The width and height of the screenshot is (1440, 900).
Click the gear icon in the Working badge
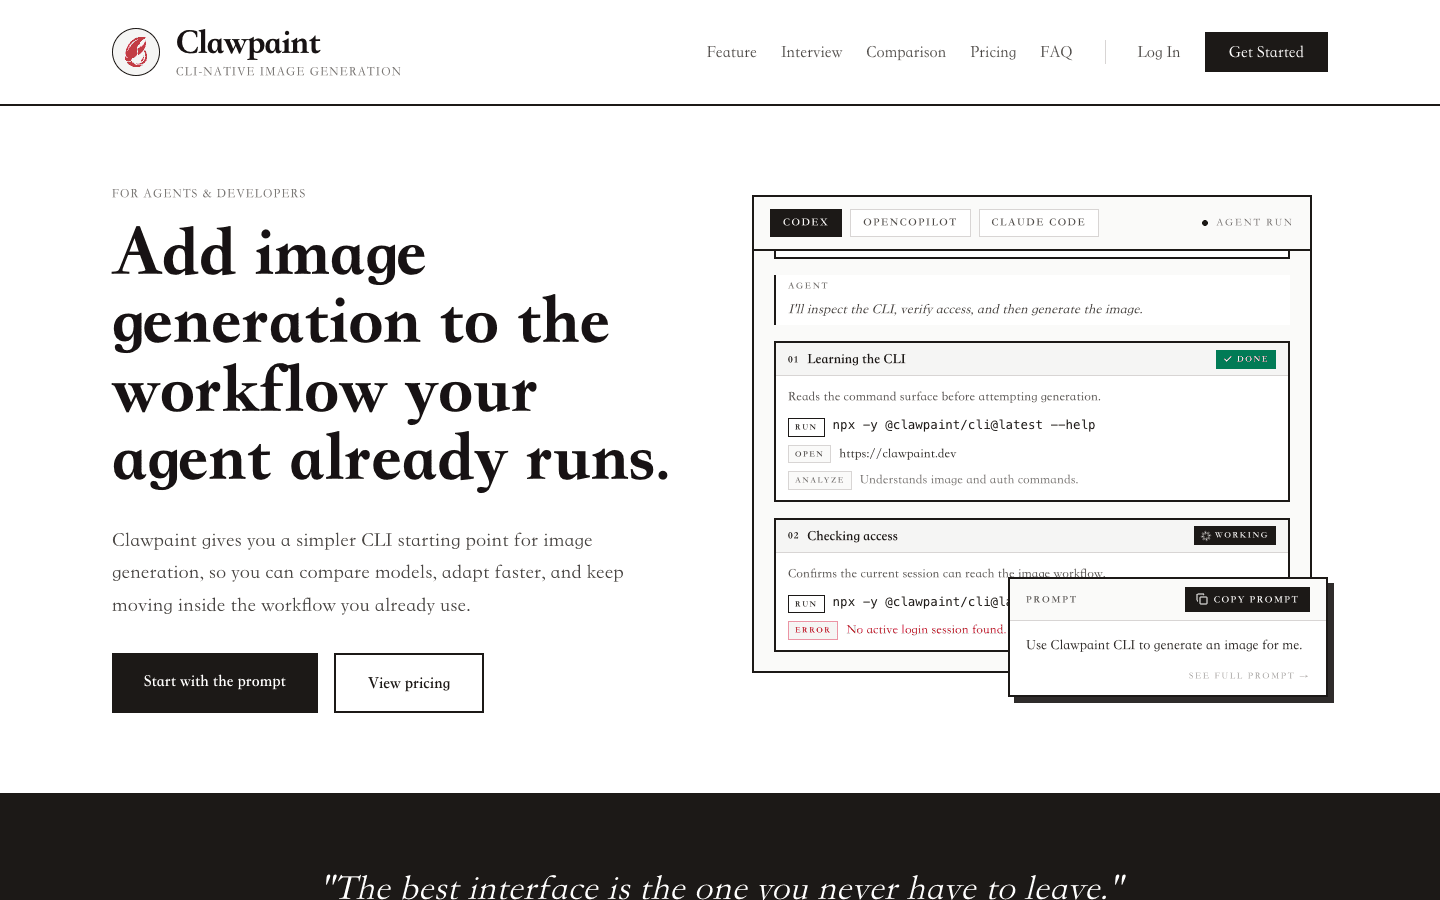[x=1206, y=536]
